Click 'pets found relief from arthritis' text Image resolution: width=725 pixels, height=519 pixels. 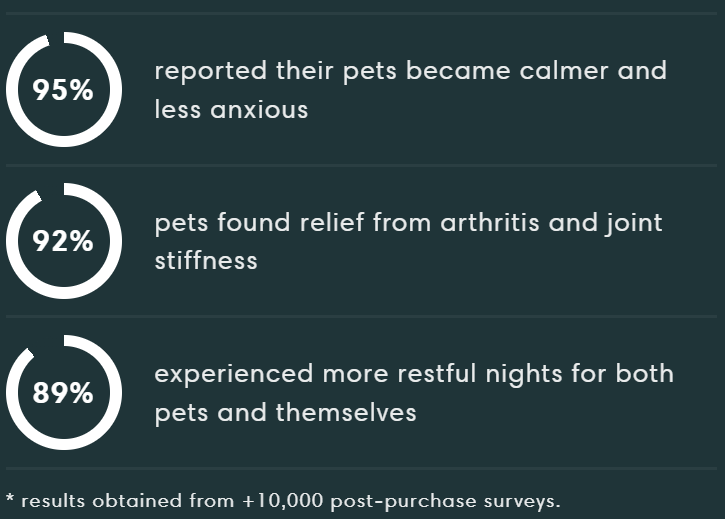[x=347, y=223]
